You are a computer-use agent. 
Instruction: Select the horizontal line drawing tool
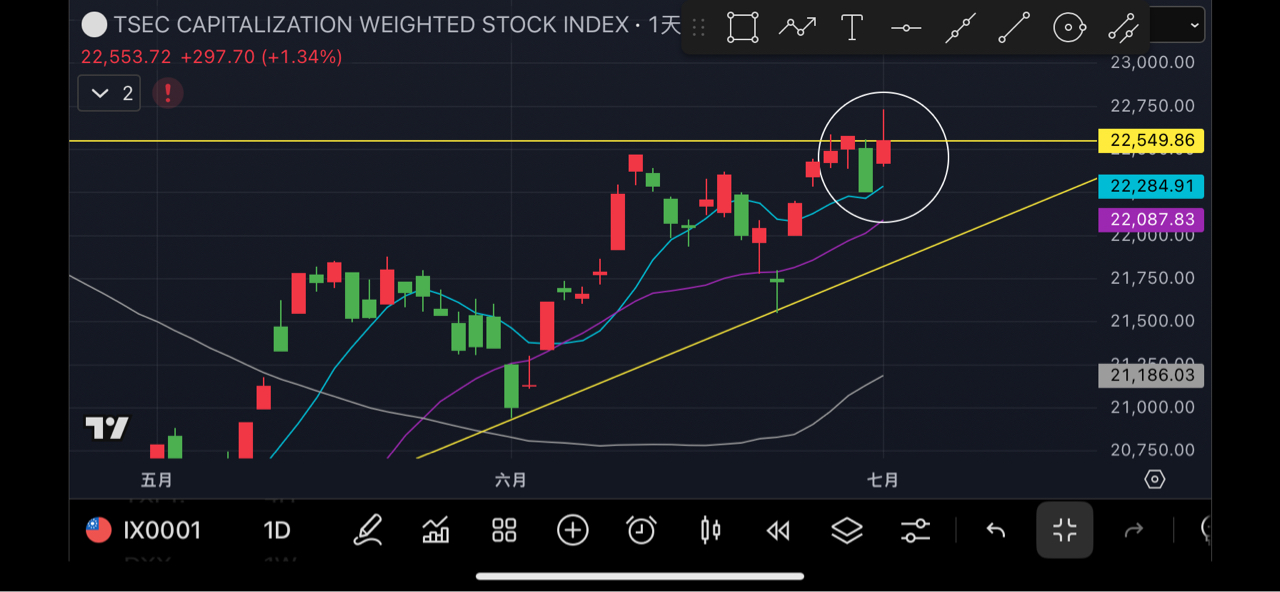(906, 28)
